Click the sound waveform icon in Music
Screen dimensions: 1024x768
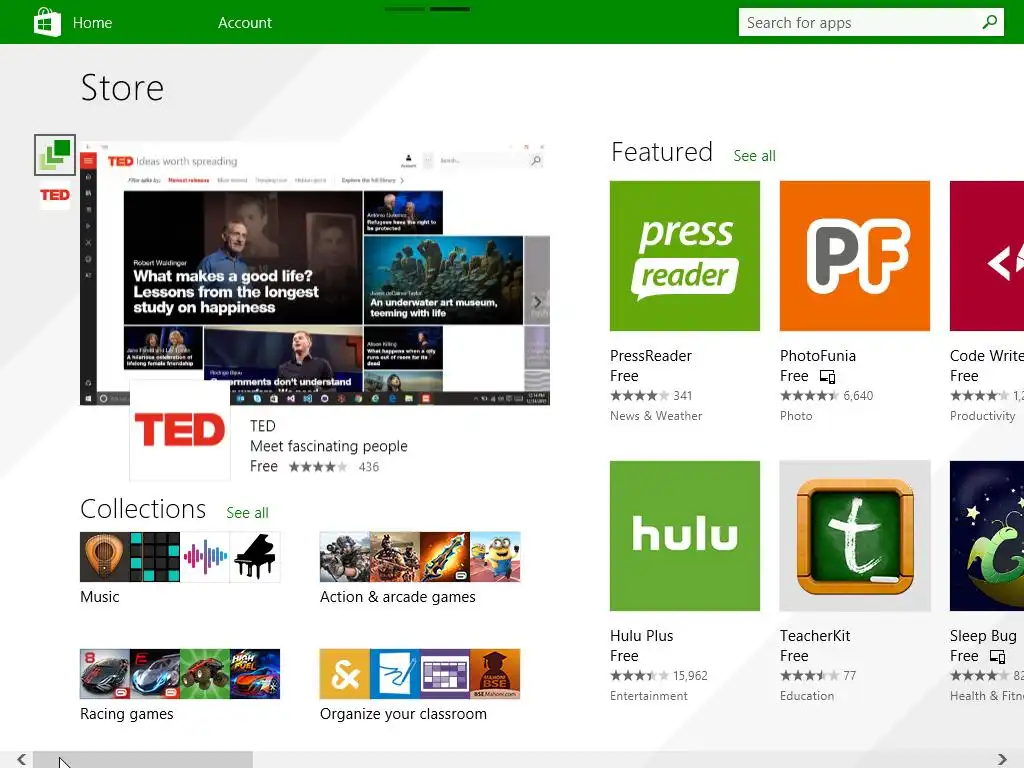pos(205,557)
